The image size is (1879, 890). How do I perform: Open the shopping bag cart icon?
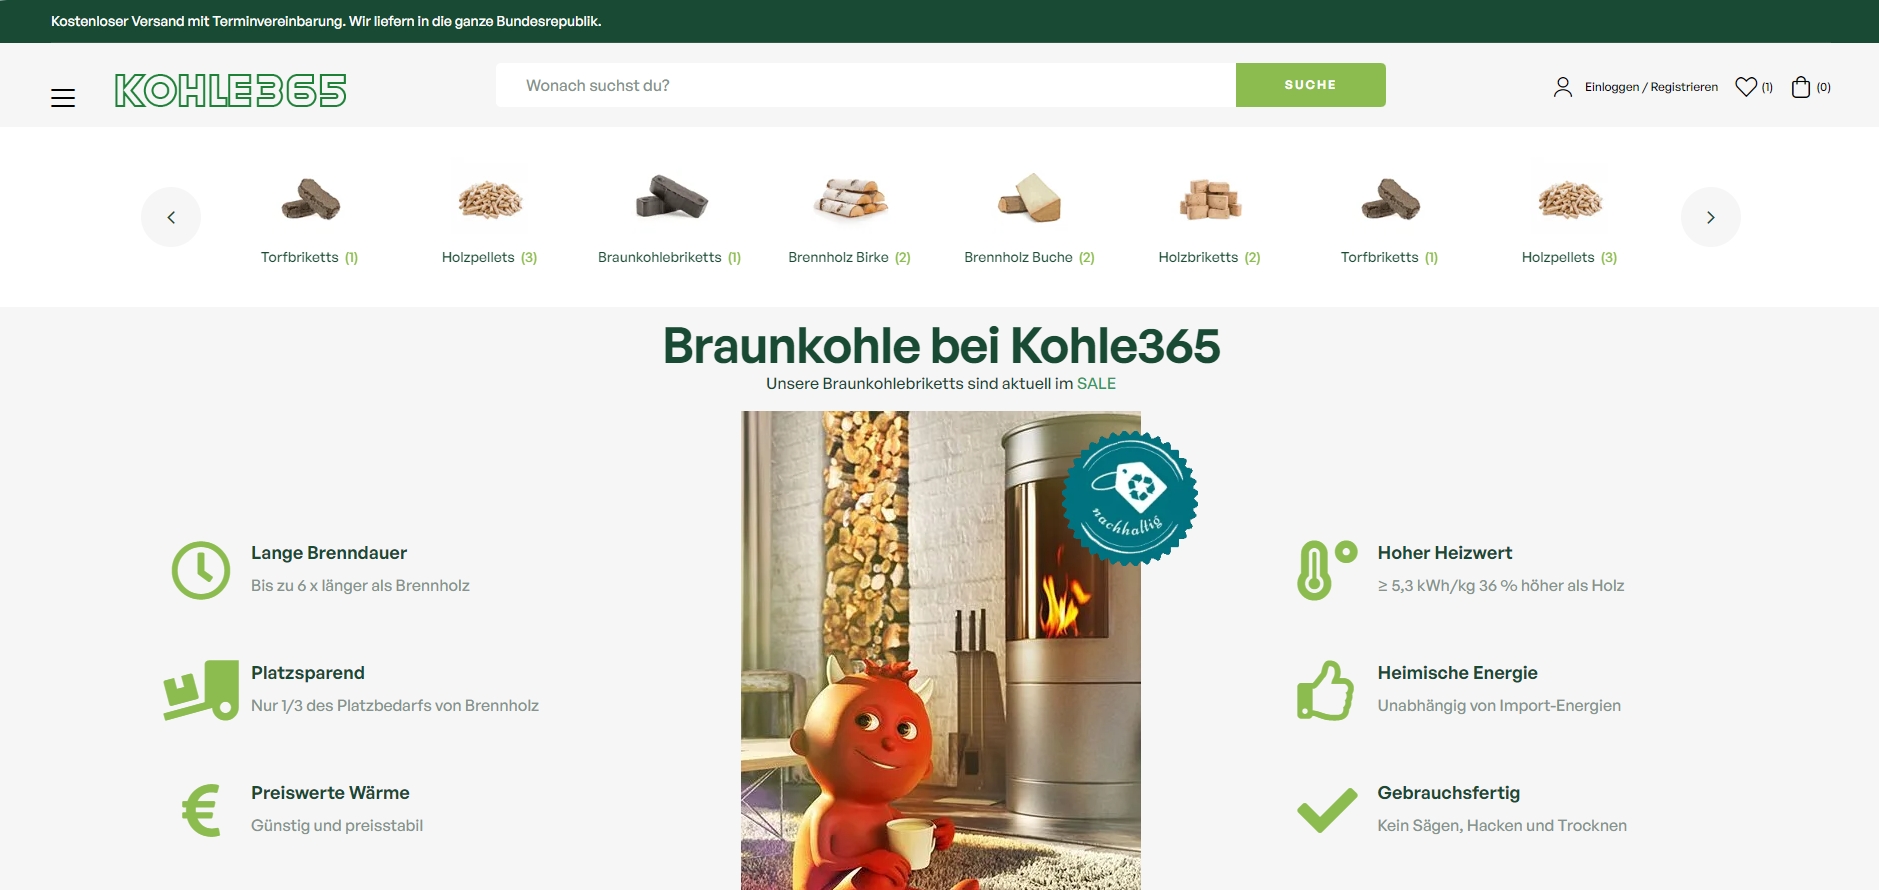1801,87
